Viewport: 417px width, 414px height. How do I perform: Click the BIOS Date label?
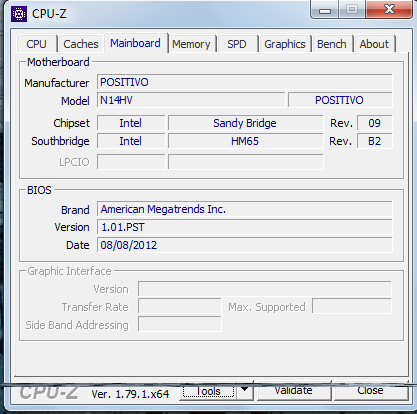click(78, 245)
